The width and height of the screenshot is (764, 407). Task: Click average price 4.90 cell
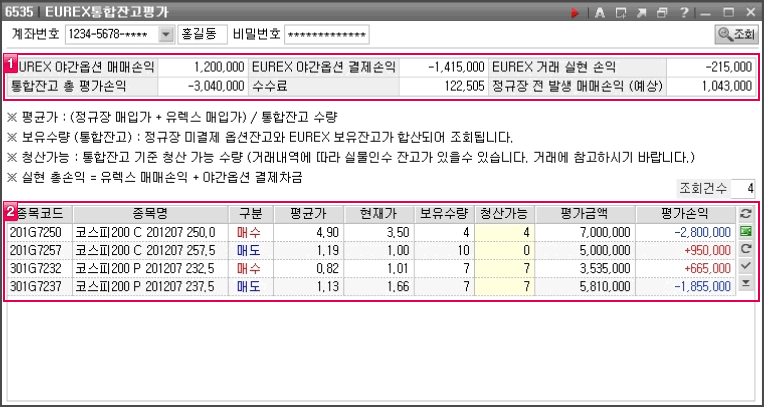[x=308, y=233]
